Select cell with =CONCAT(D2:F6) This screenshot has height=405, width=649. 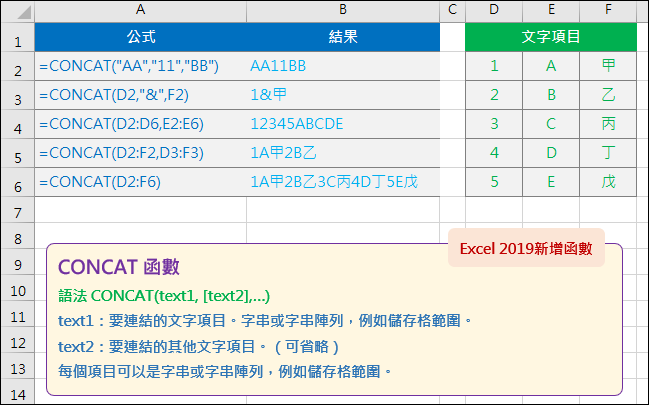tap(141, 182)
